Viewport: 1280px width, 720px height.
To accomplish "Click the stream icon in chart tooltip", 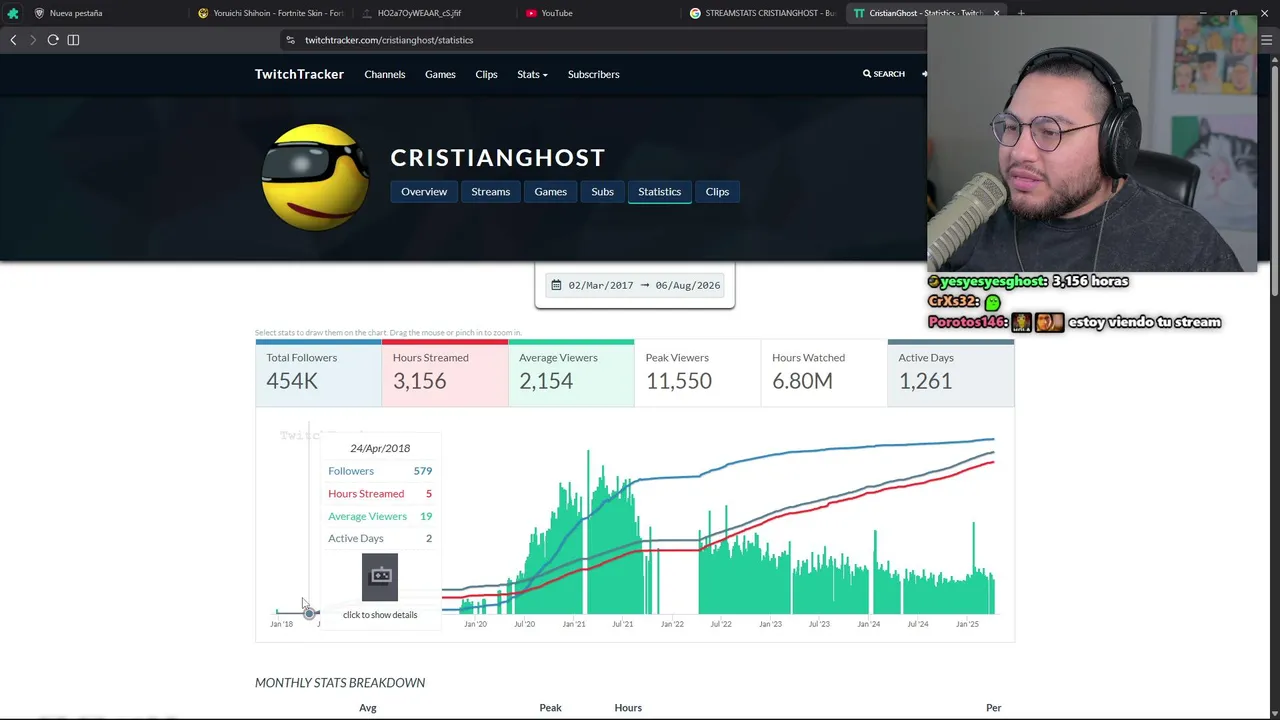I will (380, 576).
